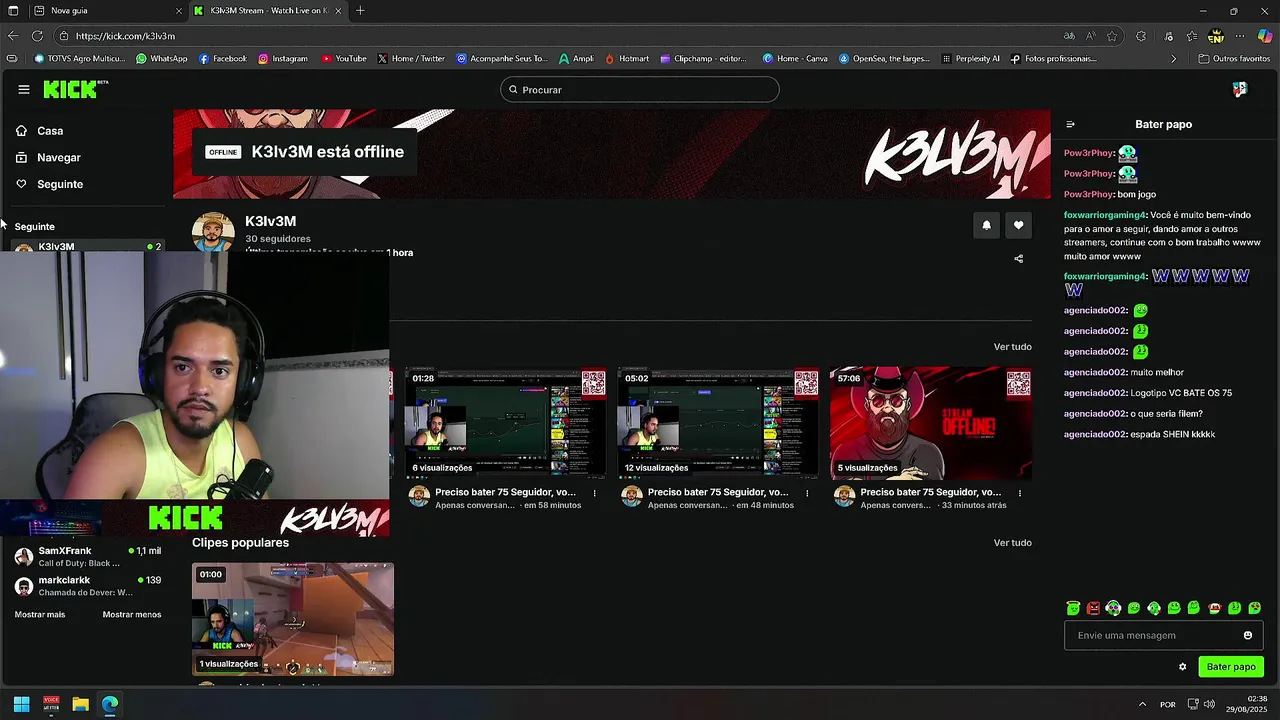Open markclarkk channel in sidebar
The width and height of the screenshot is (1280, 720).
88,586
